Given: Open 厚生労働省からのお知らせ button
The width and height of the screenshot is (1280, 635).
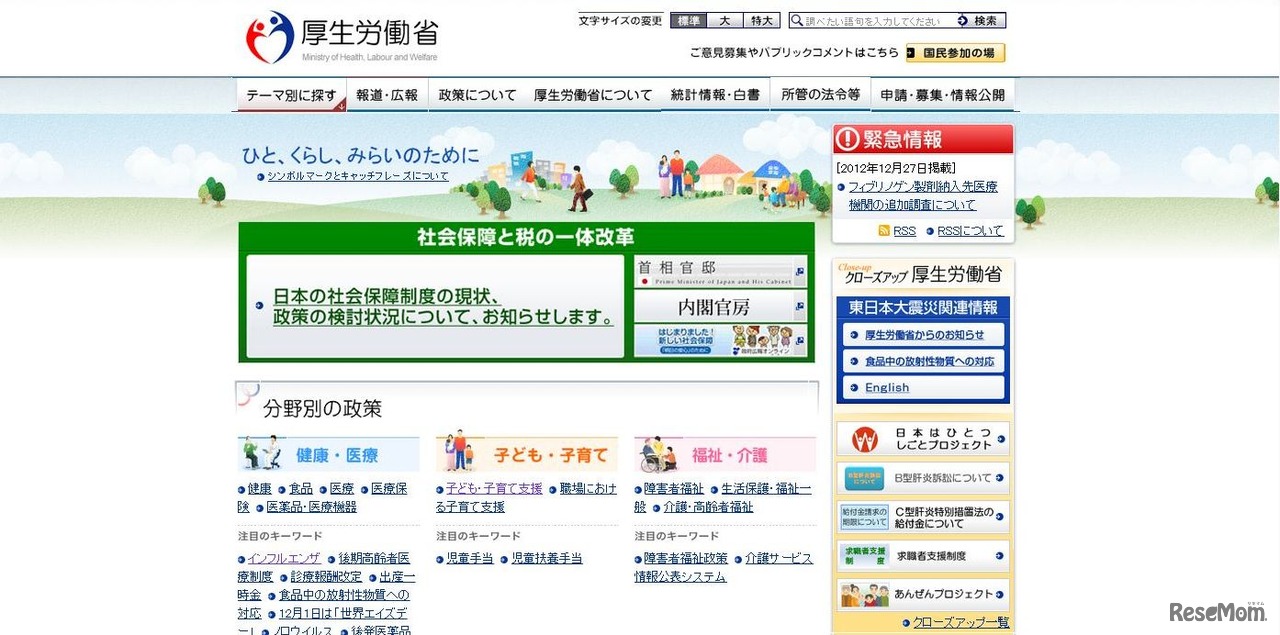Looking at the screenshot, I should coord(923,335).
